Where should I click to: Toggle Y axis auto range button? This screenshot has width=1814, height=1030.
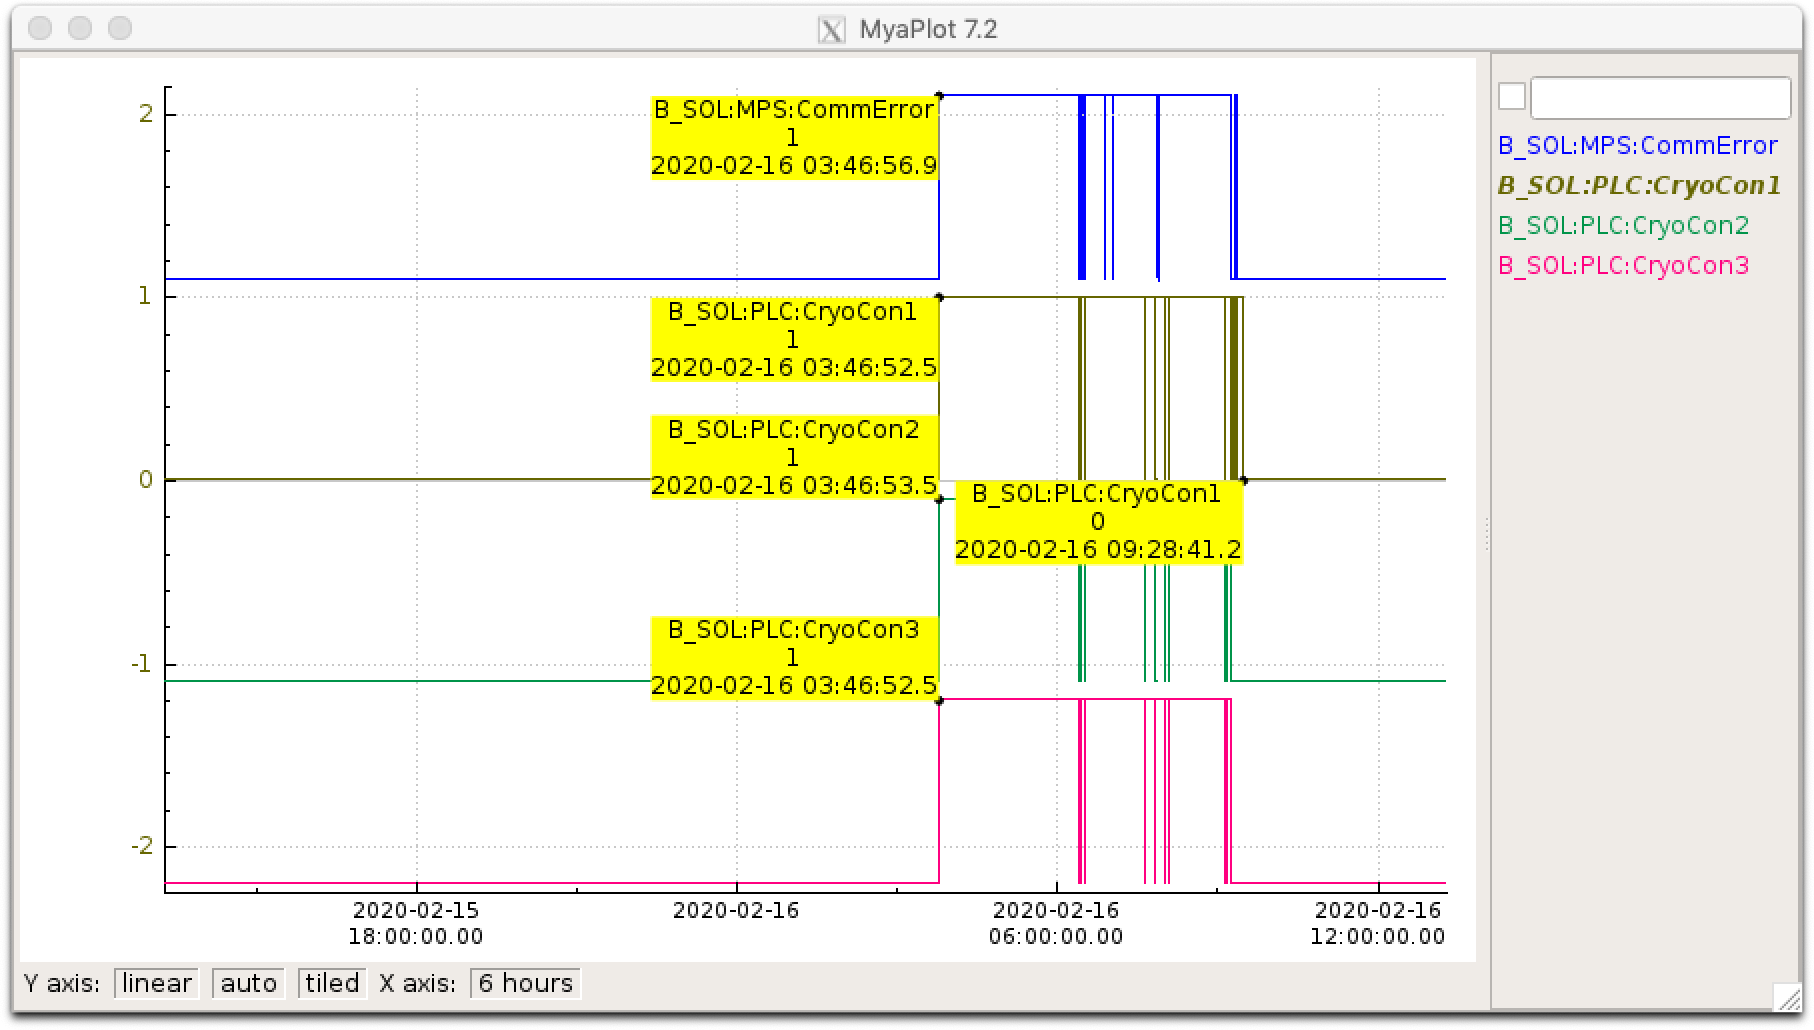tap(248, 984)
